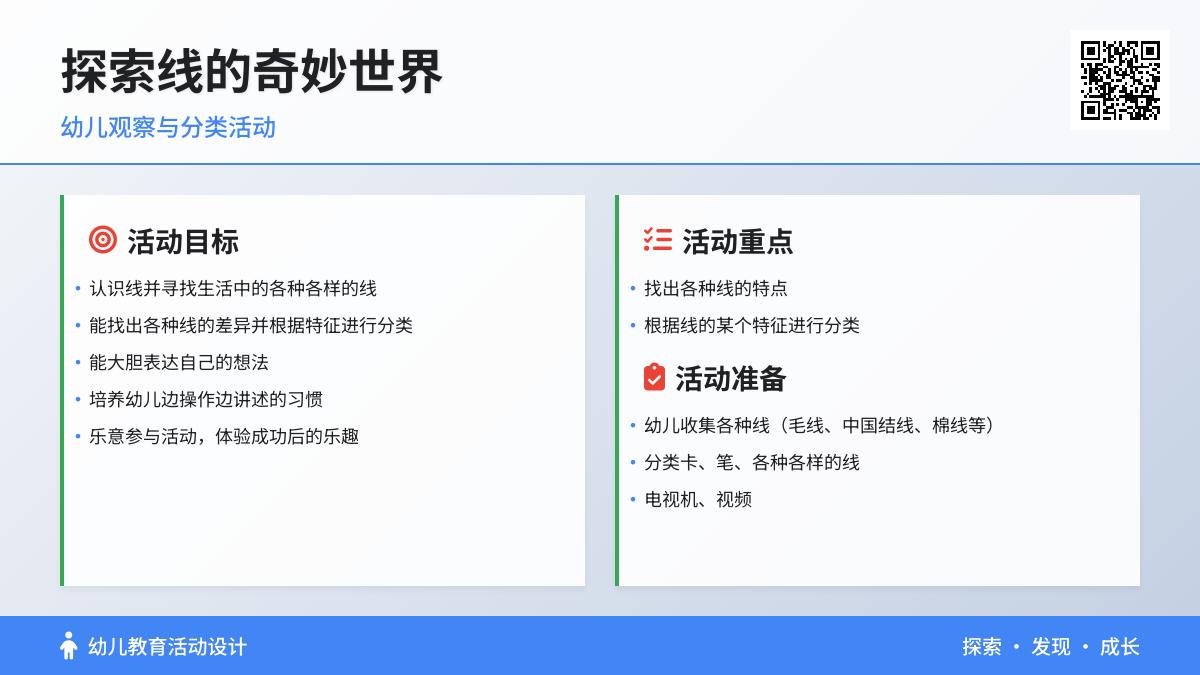Click the bullet 分类卡、笔、各种各样的线
Image resolution: width=1200 pixels, height=675 pixels.
coord(752,463)
